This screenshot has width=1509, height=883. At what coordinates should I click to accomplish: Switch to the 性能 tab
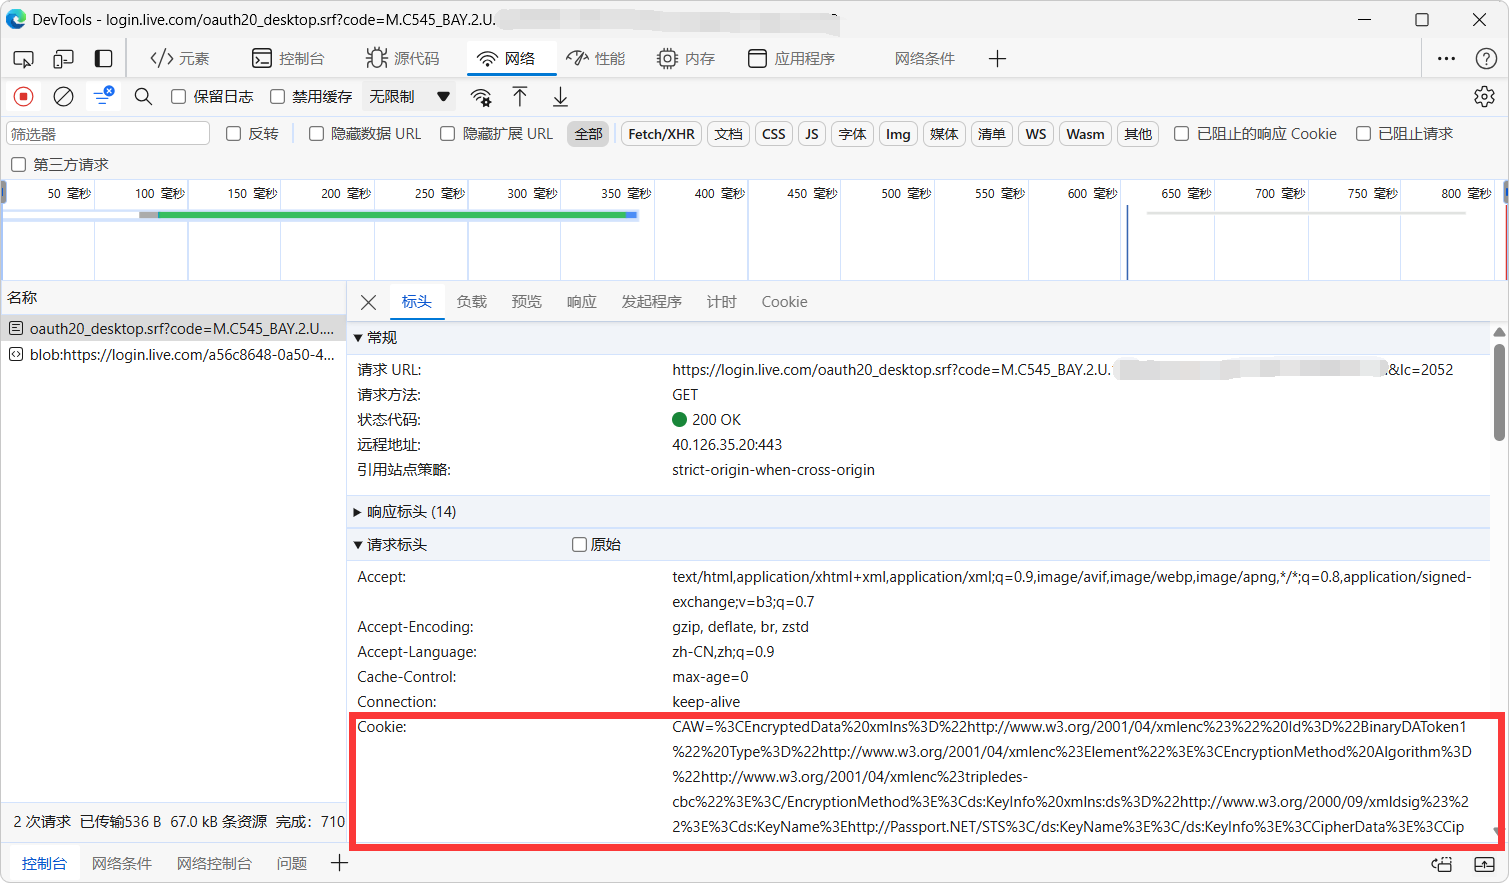[596, 59]
